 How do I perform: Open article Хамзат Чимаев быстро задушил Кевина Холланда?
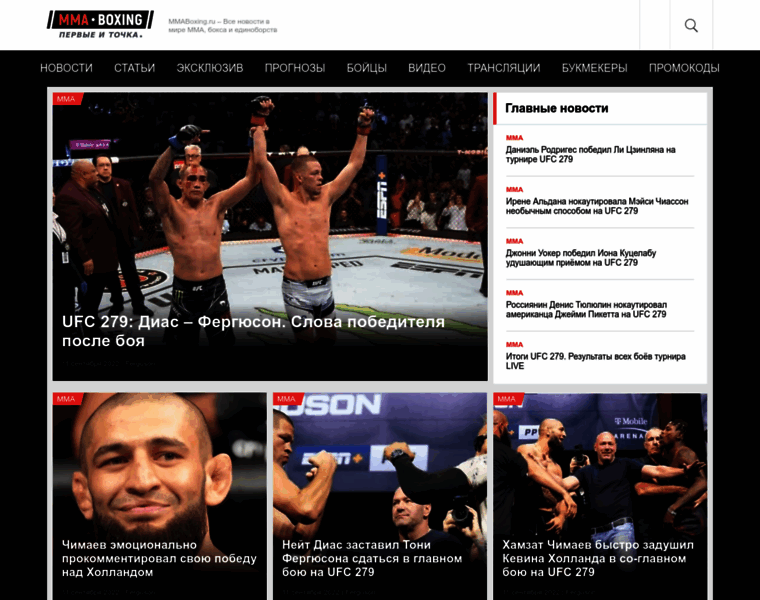click(598, 558)
